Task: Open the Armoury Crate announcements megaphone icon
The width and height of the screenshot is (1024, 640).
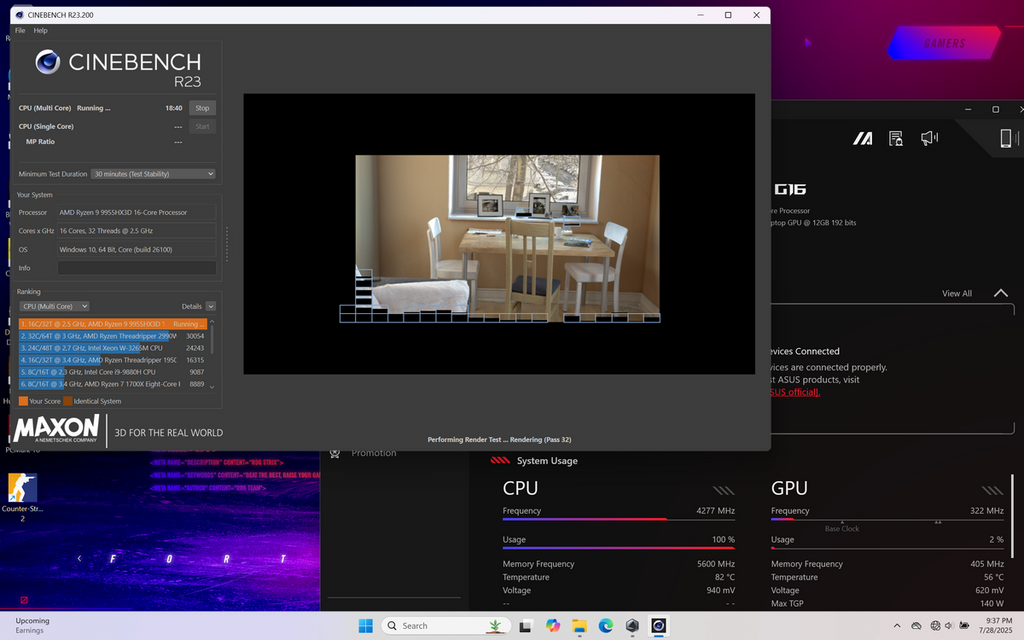Action: click(x=929, y=138)
